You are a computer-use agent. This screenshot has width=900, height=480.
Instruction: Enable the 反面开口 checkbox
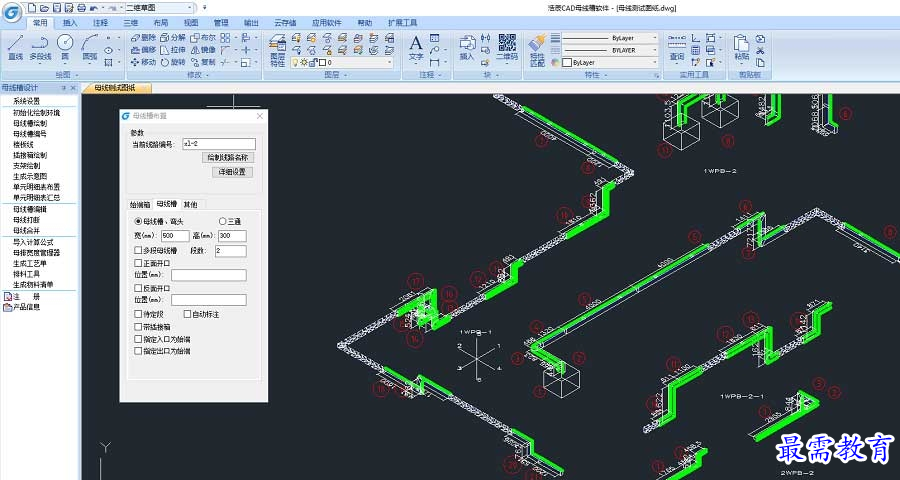tap(138, 288)
